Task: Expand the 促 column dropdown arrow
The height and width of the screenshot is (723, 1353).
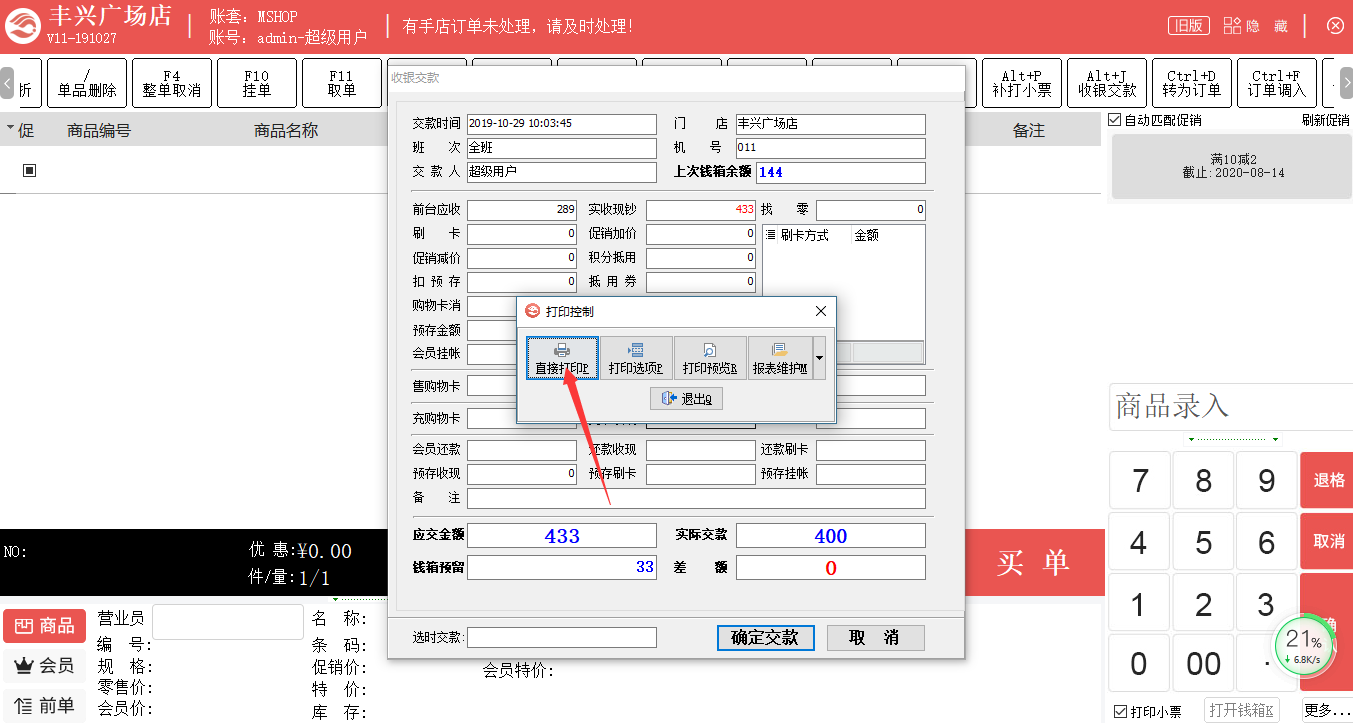Action: tap(10, 129)
